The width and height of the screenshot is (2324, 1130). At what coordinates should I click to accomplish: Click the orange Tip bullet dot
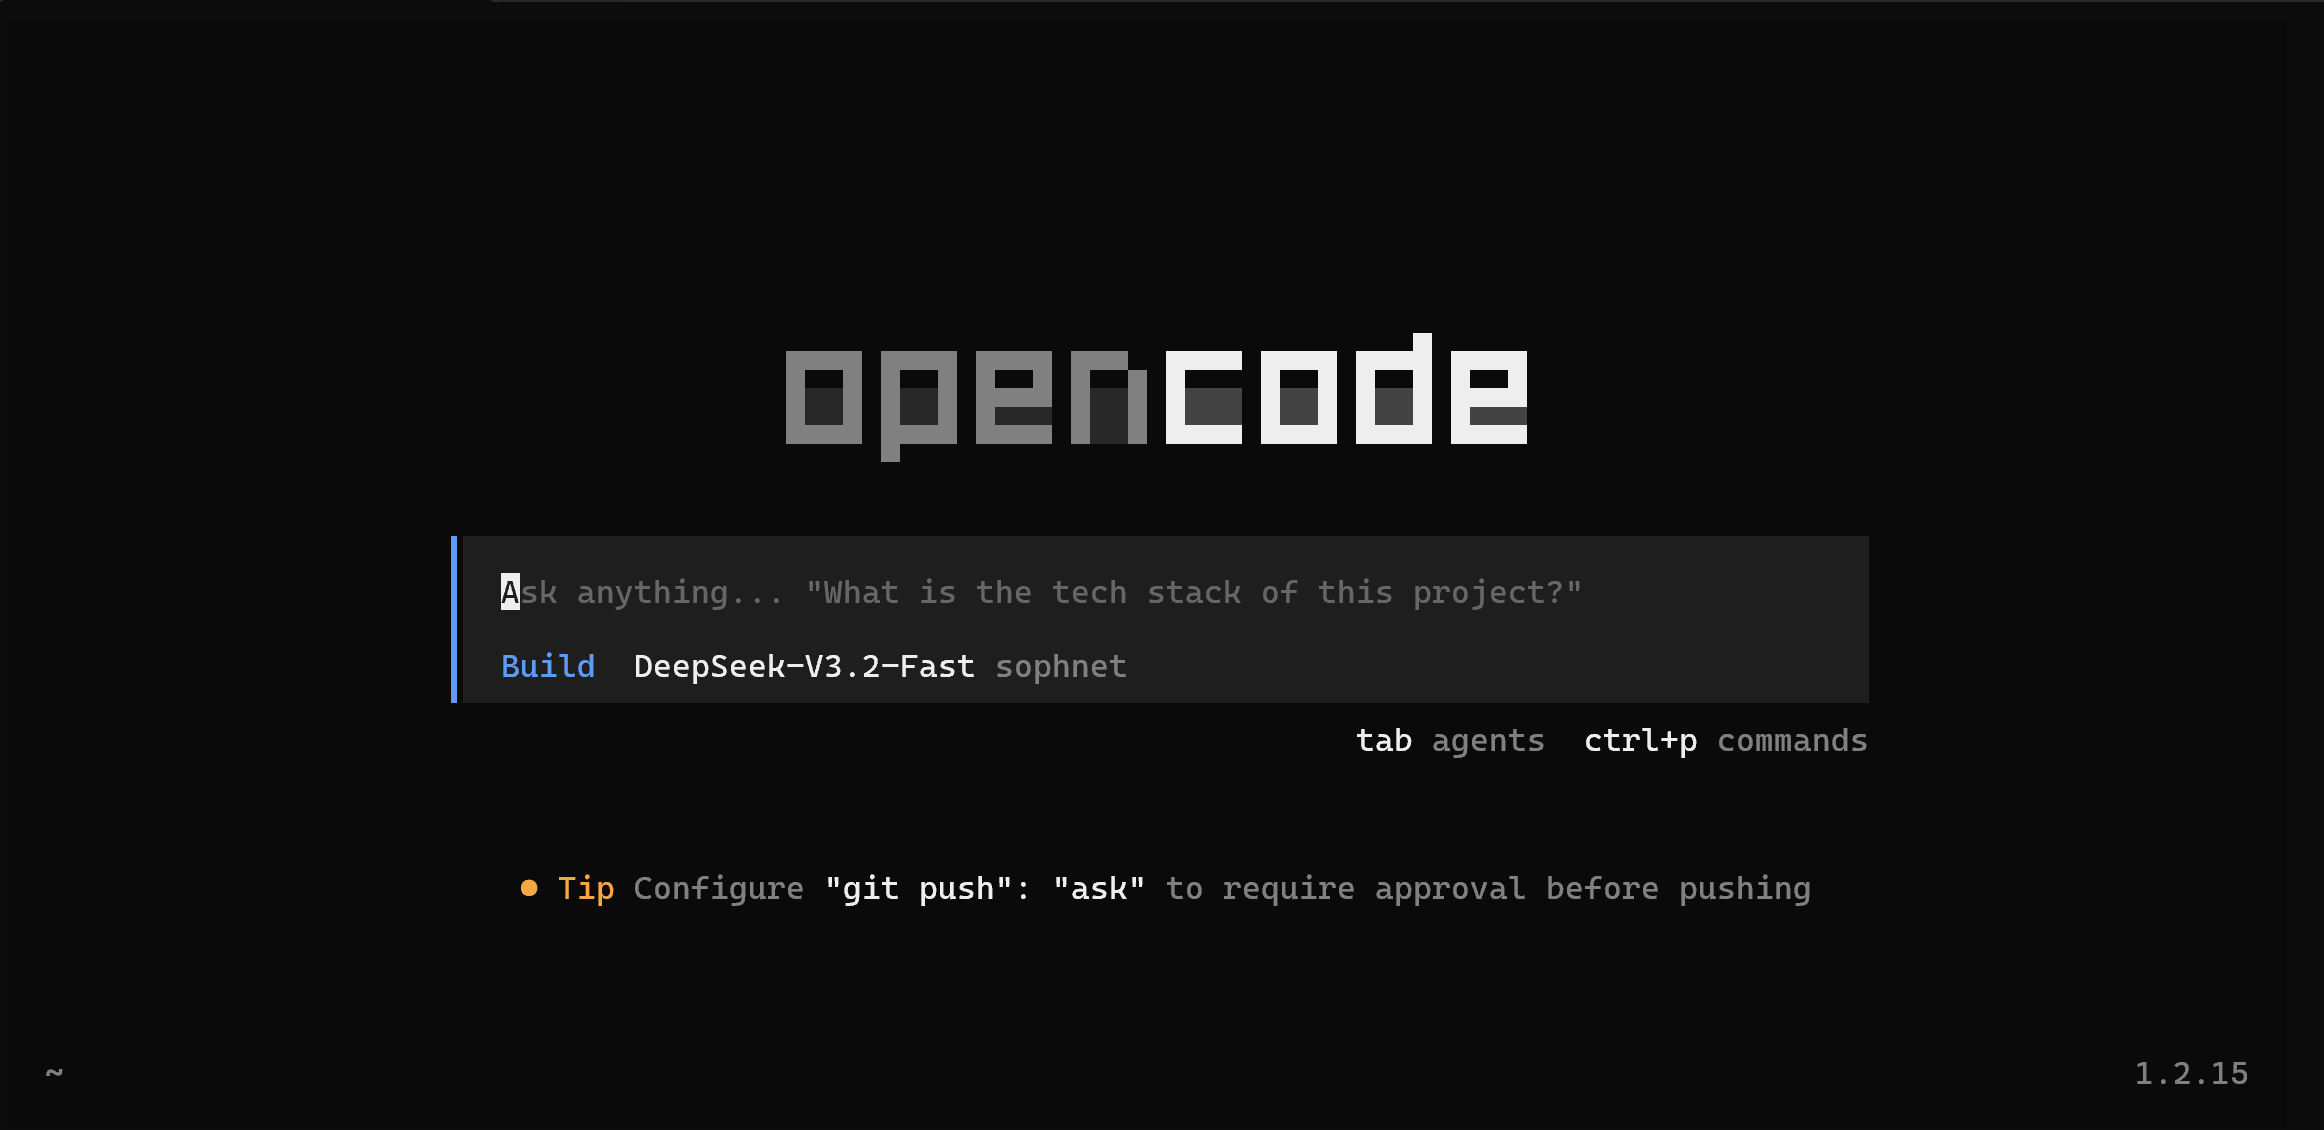tap(529, 888)
